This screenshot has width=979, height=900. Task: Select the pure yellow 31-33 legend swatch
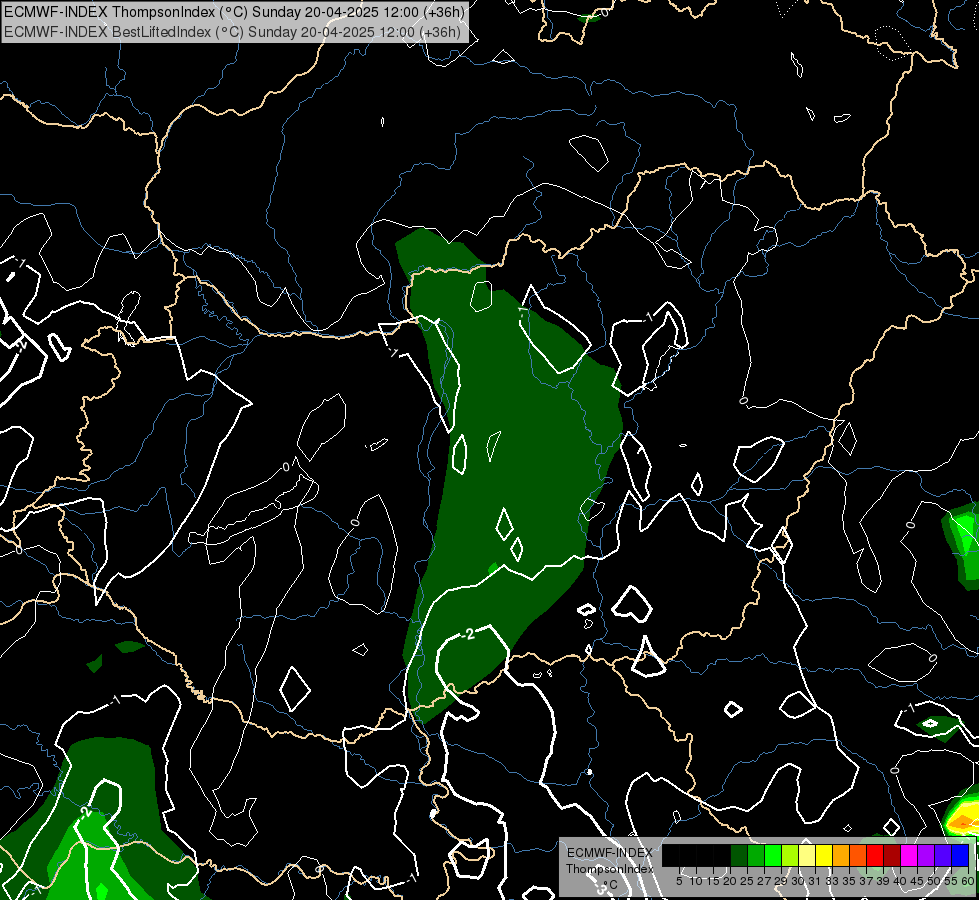point(824,855)
